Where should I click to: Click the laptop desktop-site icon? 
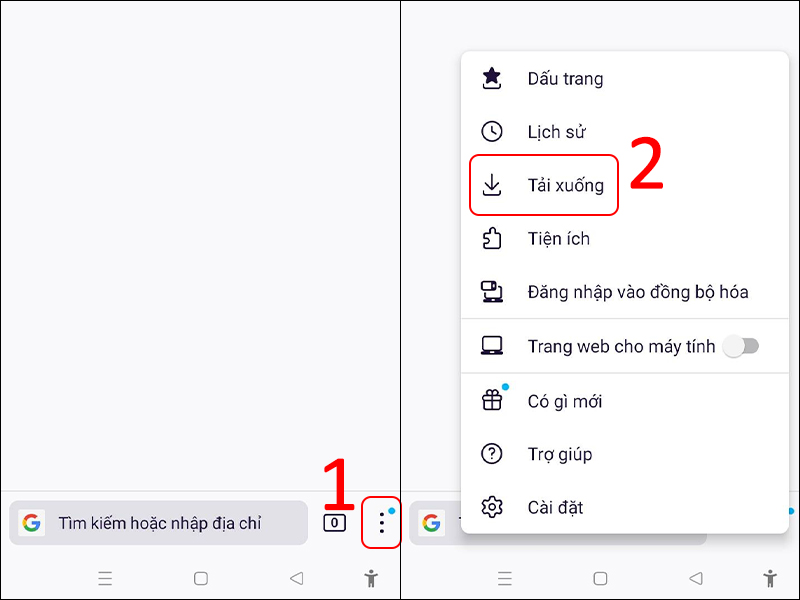492,346
